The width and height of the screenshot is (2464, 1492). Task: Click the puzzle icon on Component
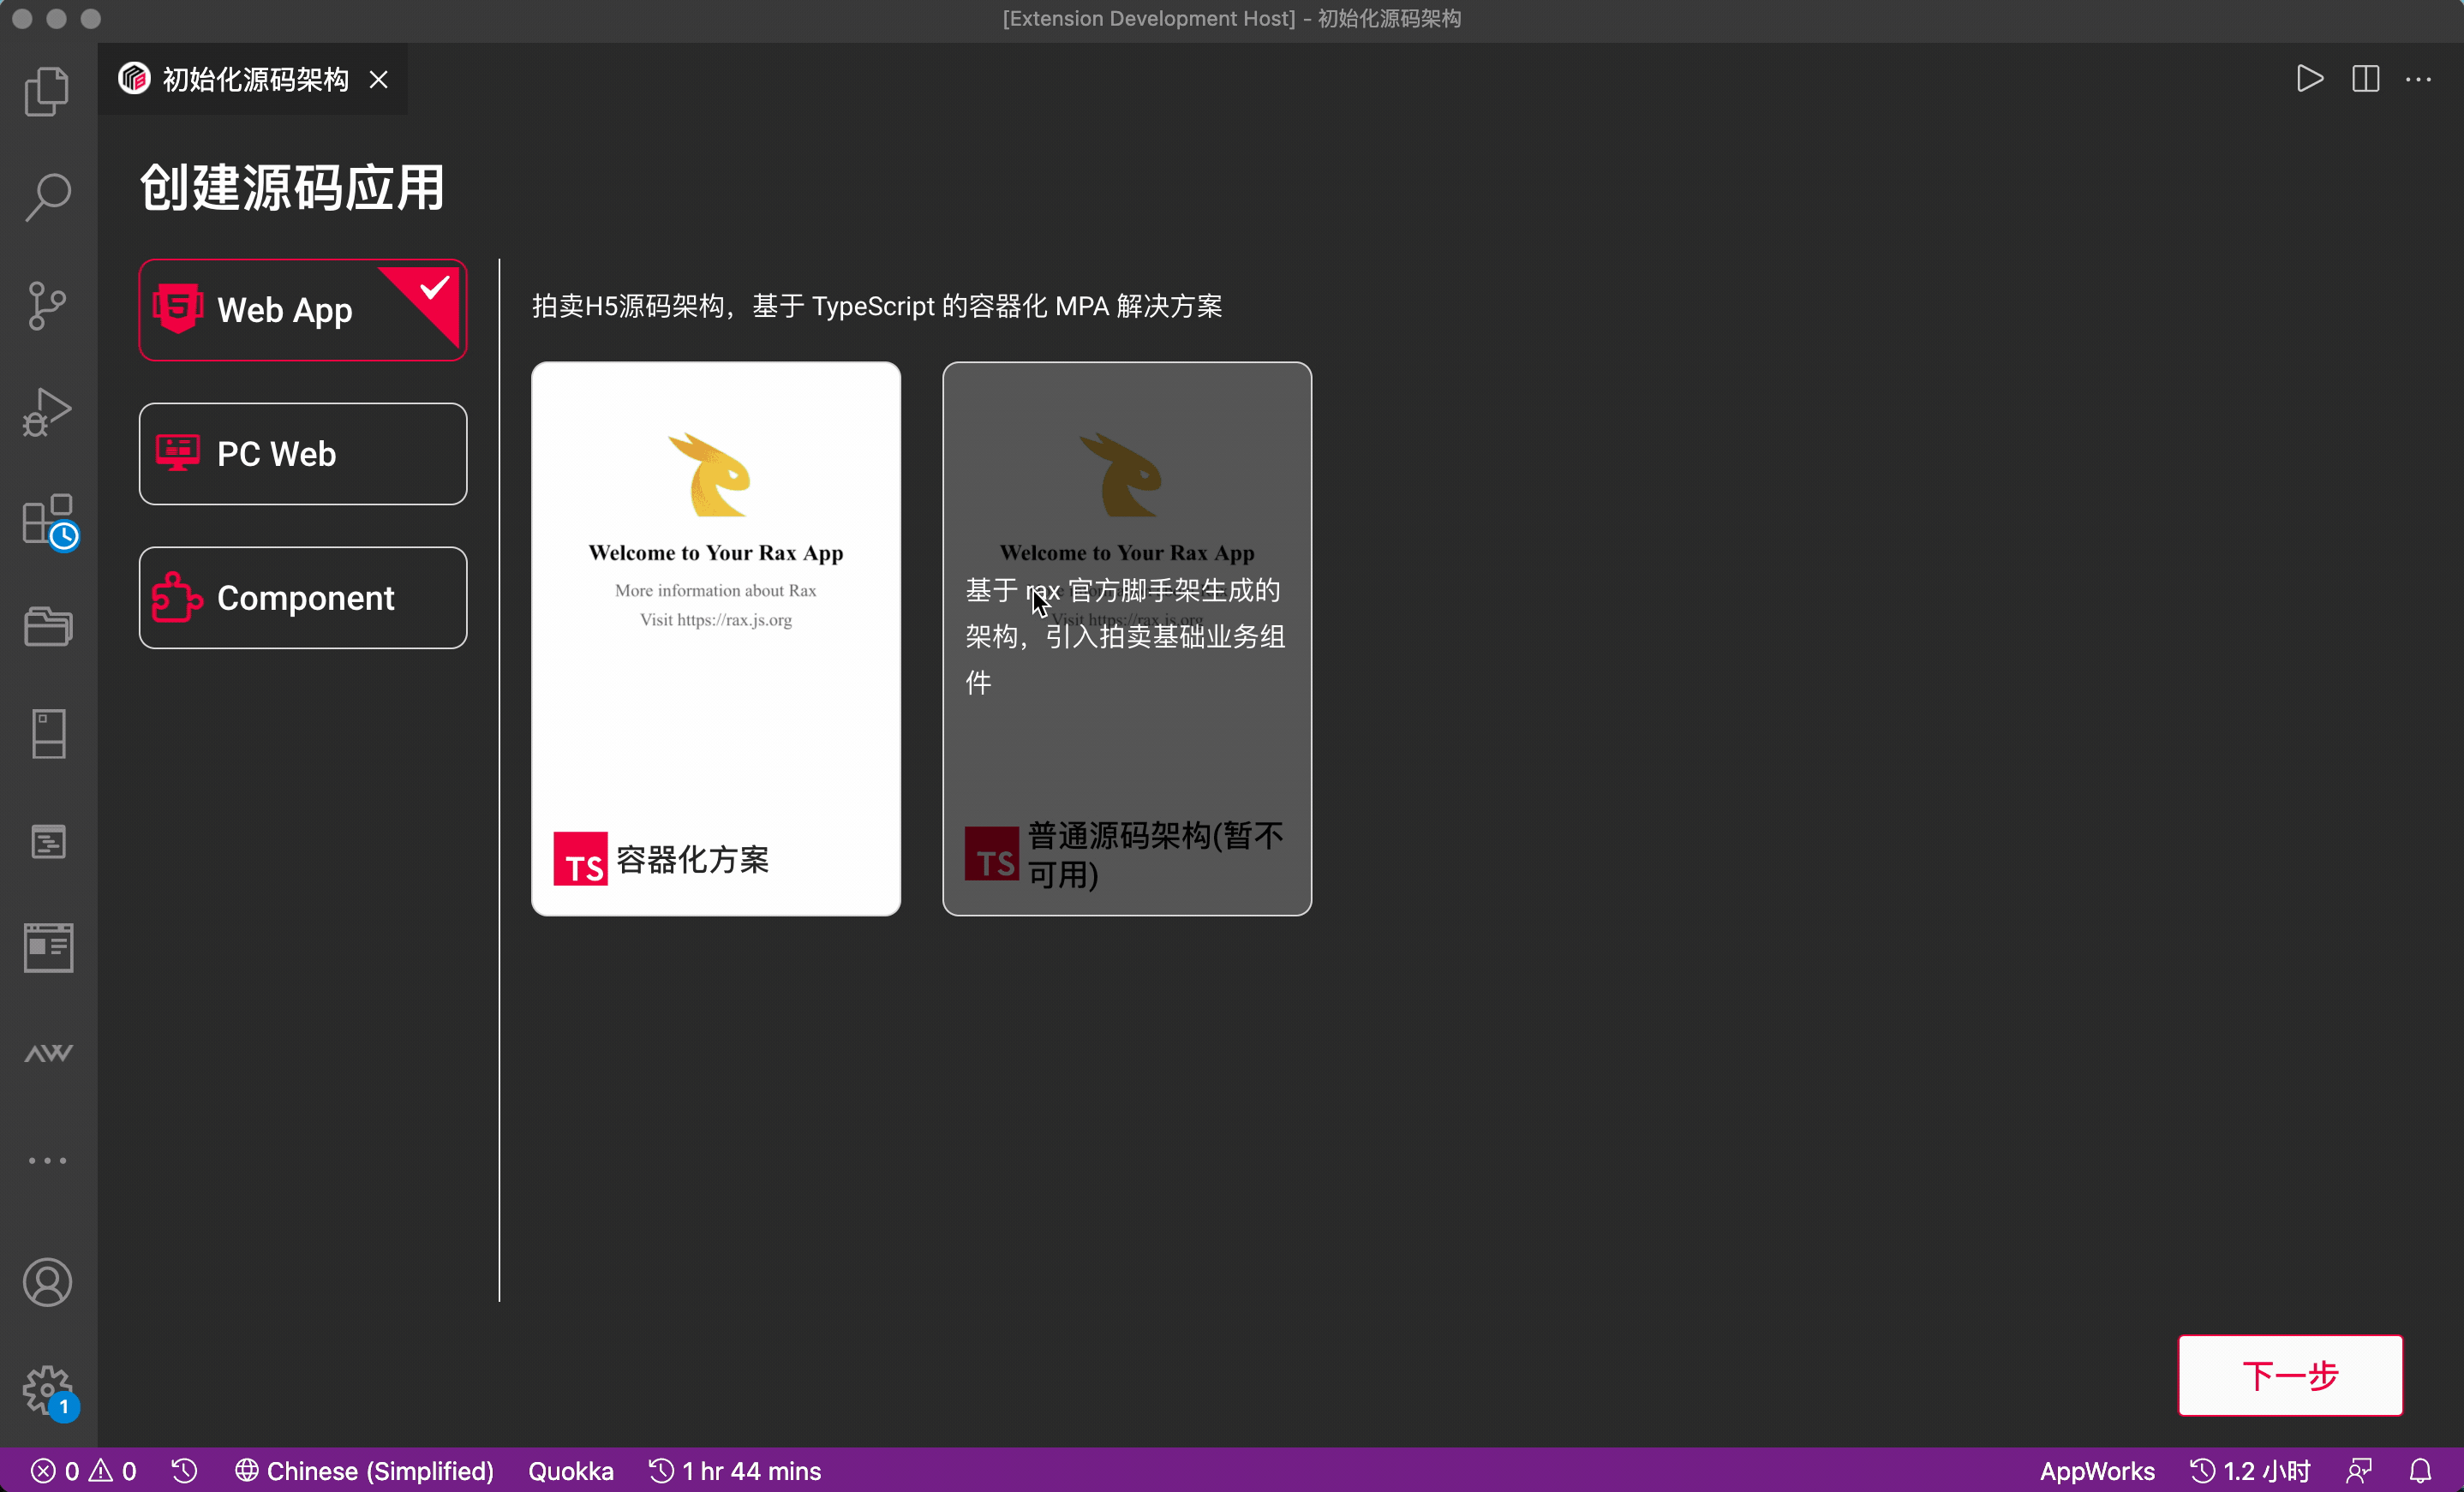(x=177, y=597)
